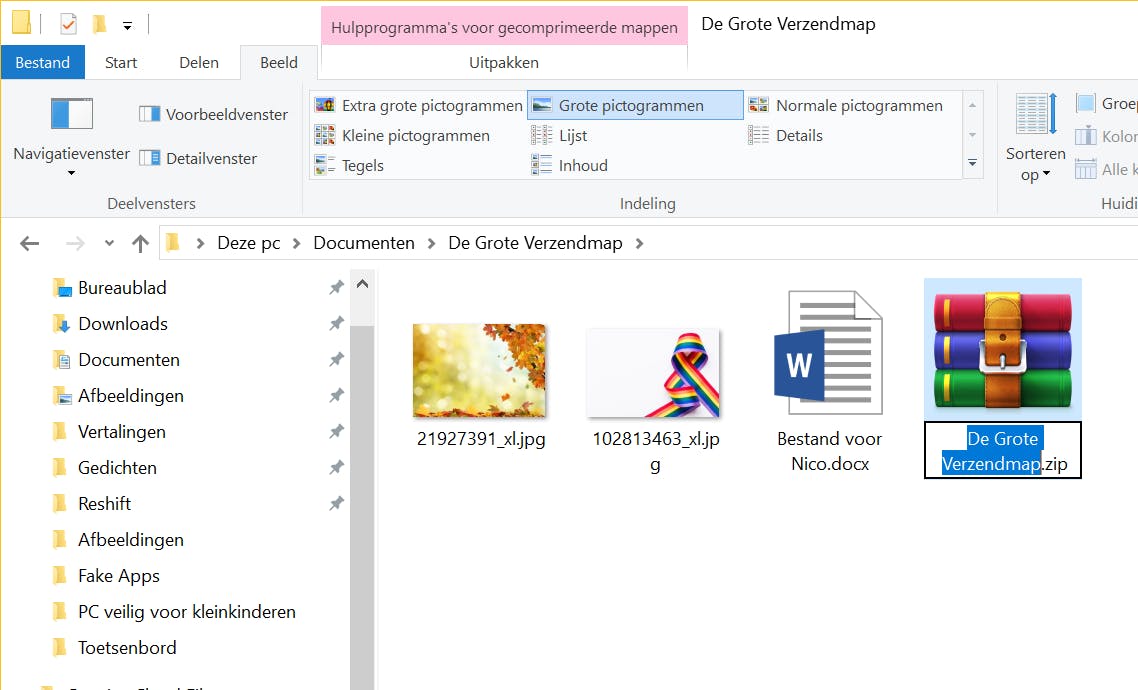Move the layout gallery down one row
Image resolution: width=1138 pixels, height=690 pixels.
[973, 135]
